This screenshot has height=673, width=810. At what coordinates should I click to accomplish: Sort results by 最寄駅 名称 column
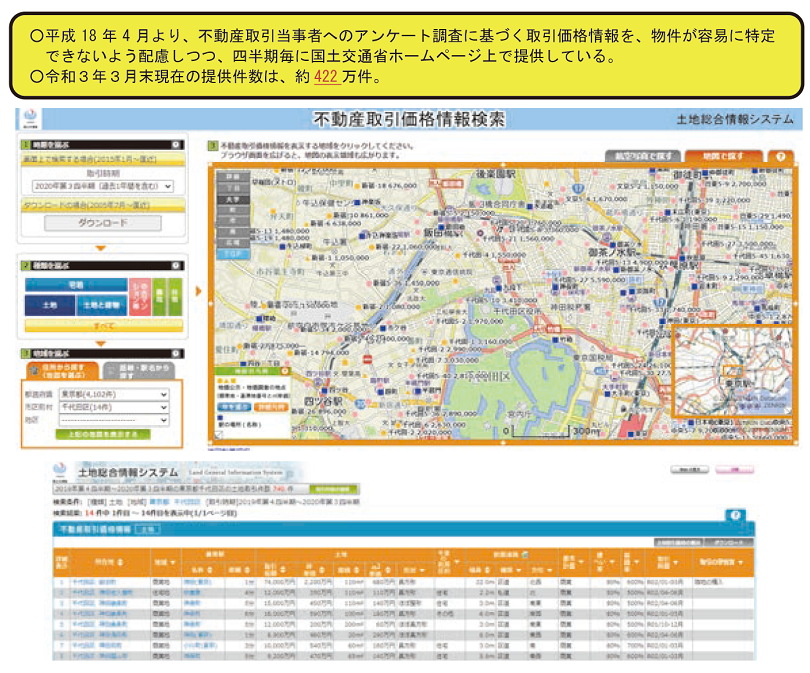[x=210, y=570]
